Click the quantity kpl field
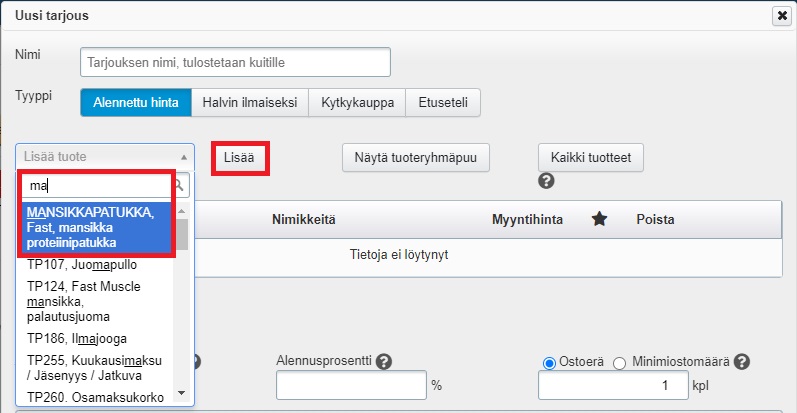The width and height of the screenshot is (797, 413). pyautogui.click(x=613, y=385)
